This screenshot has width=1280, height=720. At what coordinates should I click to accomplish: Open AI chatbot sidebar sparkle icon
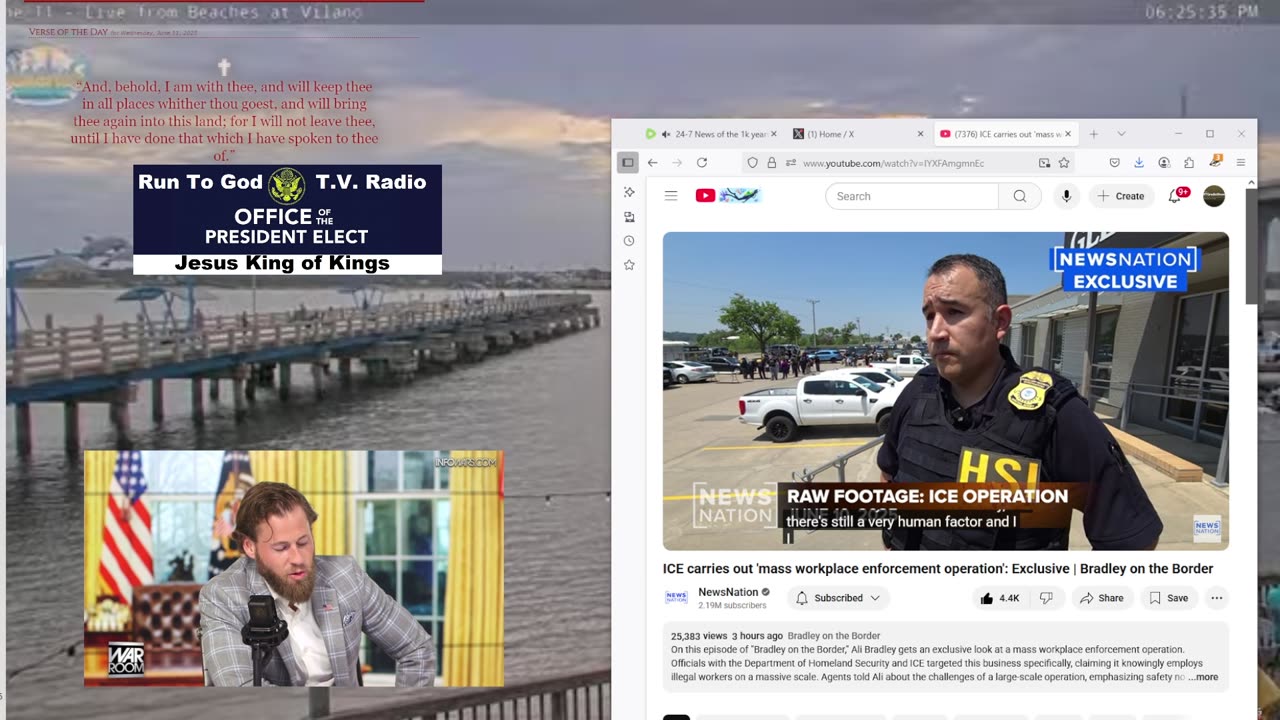[x=629, y=192]
